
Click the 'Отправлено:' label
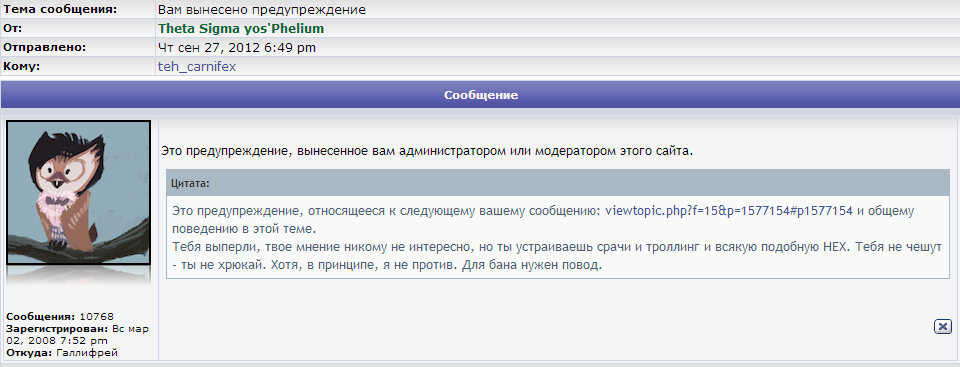(x=44, y=47)
